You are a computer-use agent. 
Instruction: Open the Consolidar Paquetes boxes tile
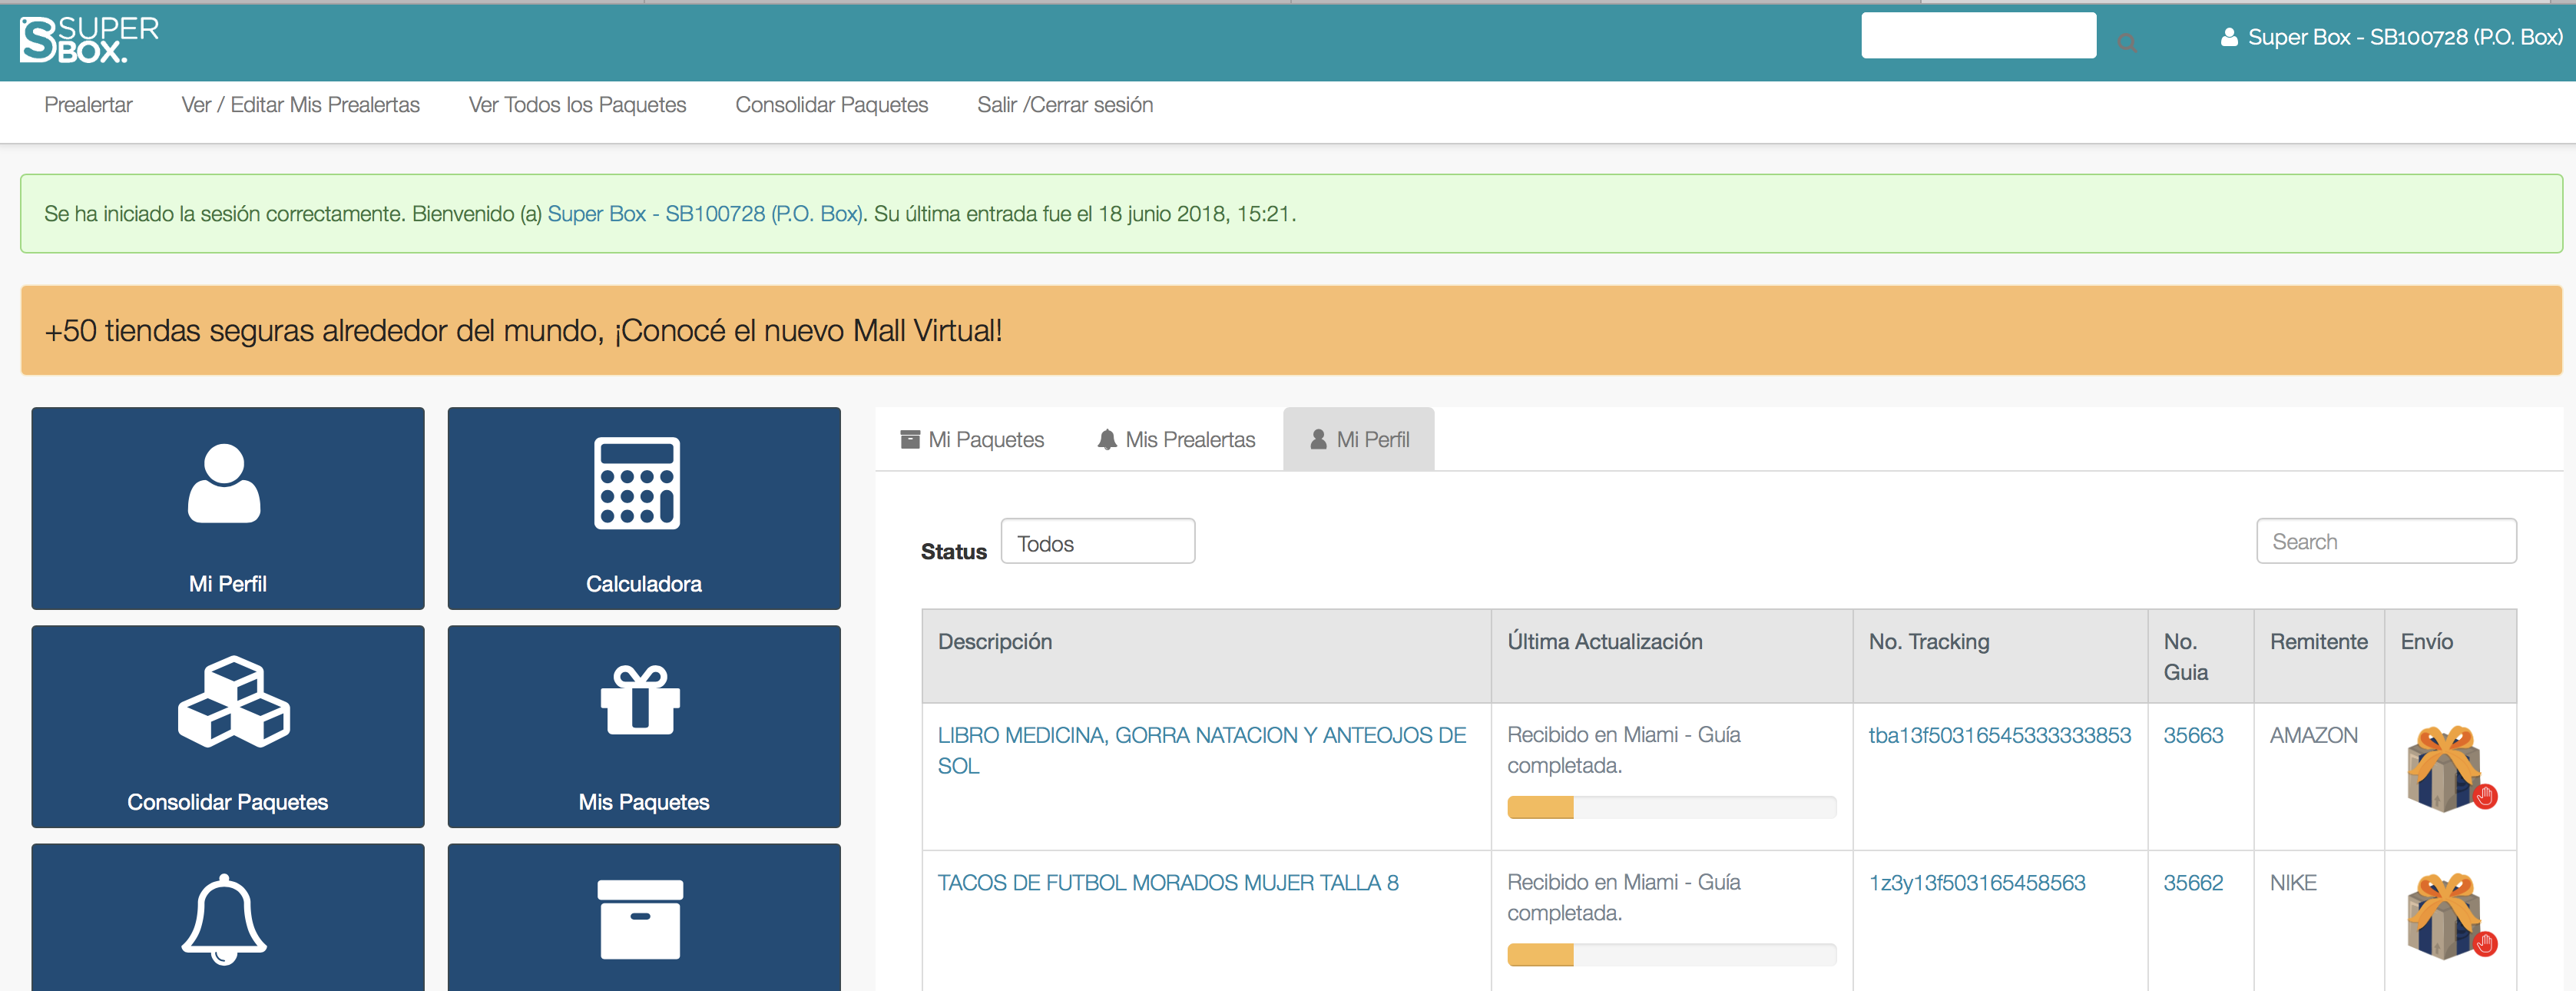(228, 726)
